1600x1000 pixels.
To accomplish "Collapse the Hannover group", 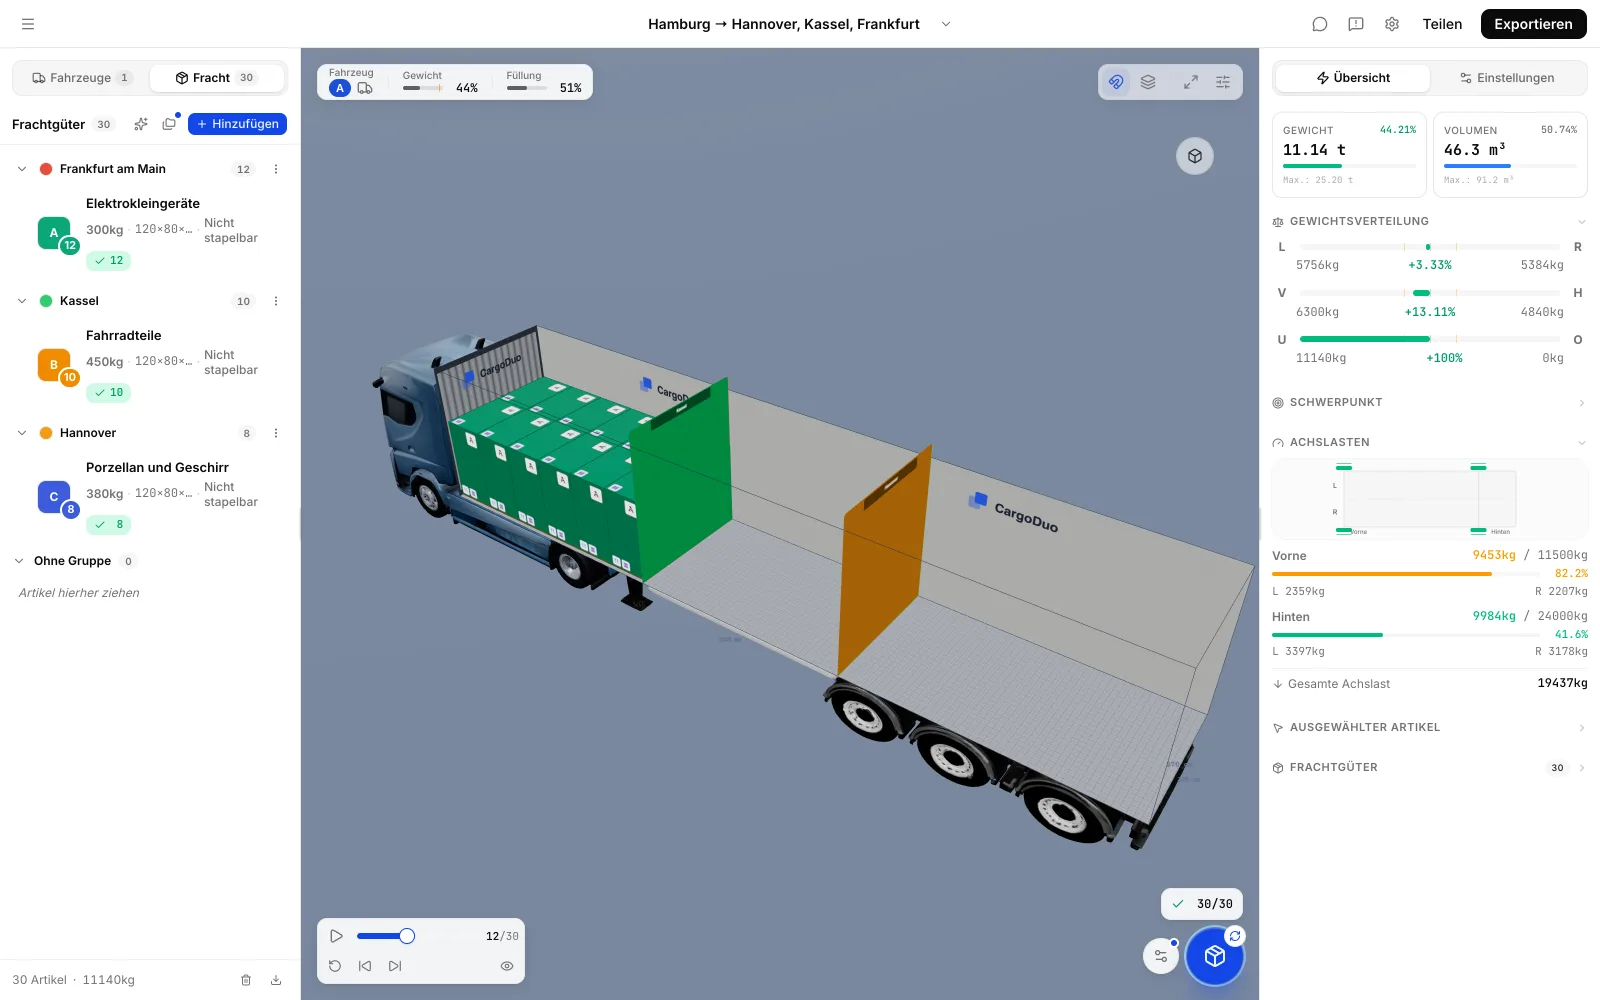I will coord(22,433).
